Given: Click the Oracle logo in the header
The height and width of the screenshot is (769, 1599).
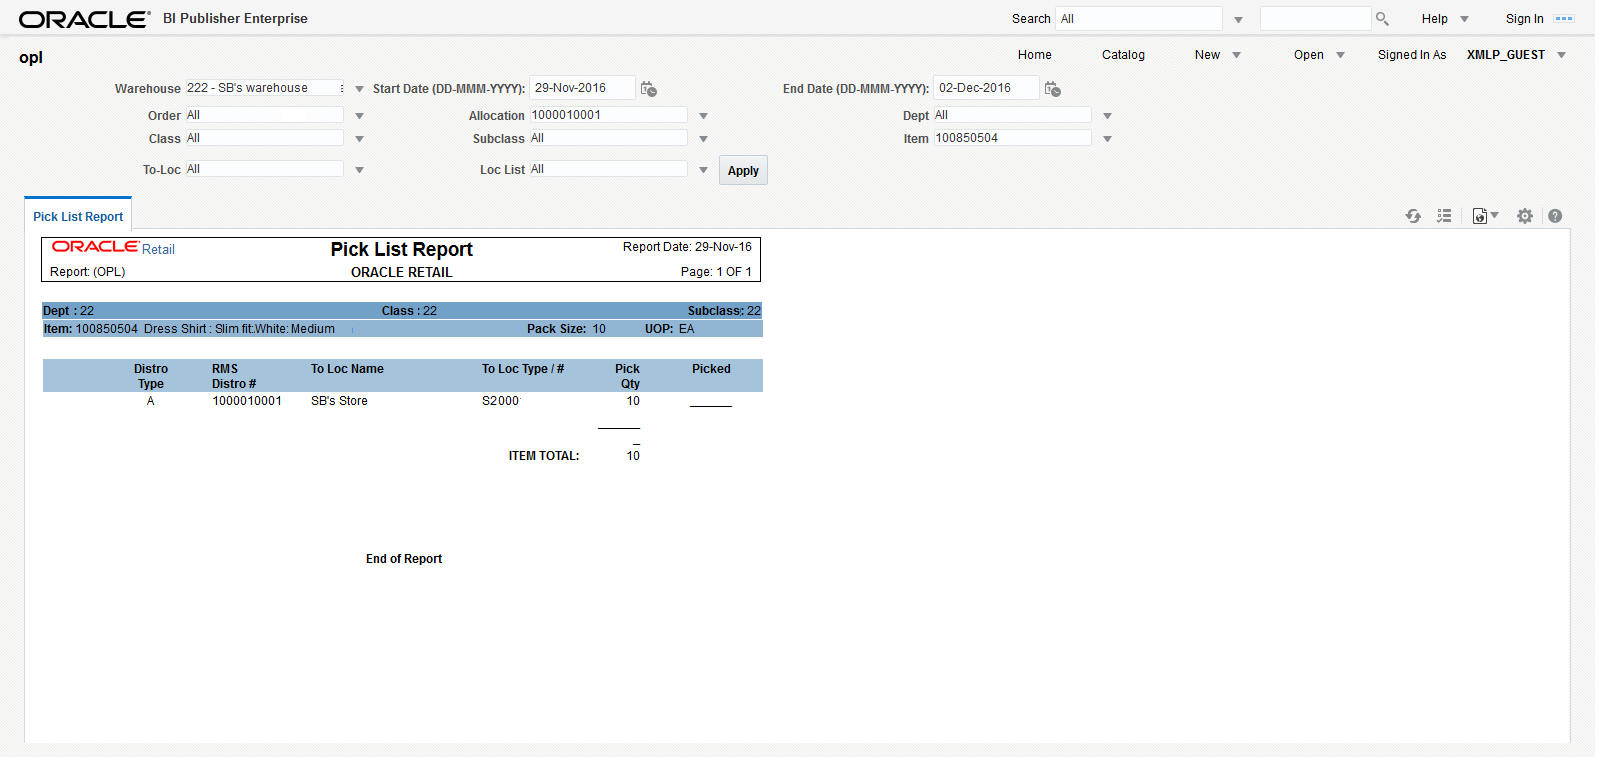Looking at the screenshot, I should [84, 19].
